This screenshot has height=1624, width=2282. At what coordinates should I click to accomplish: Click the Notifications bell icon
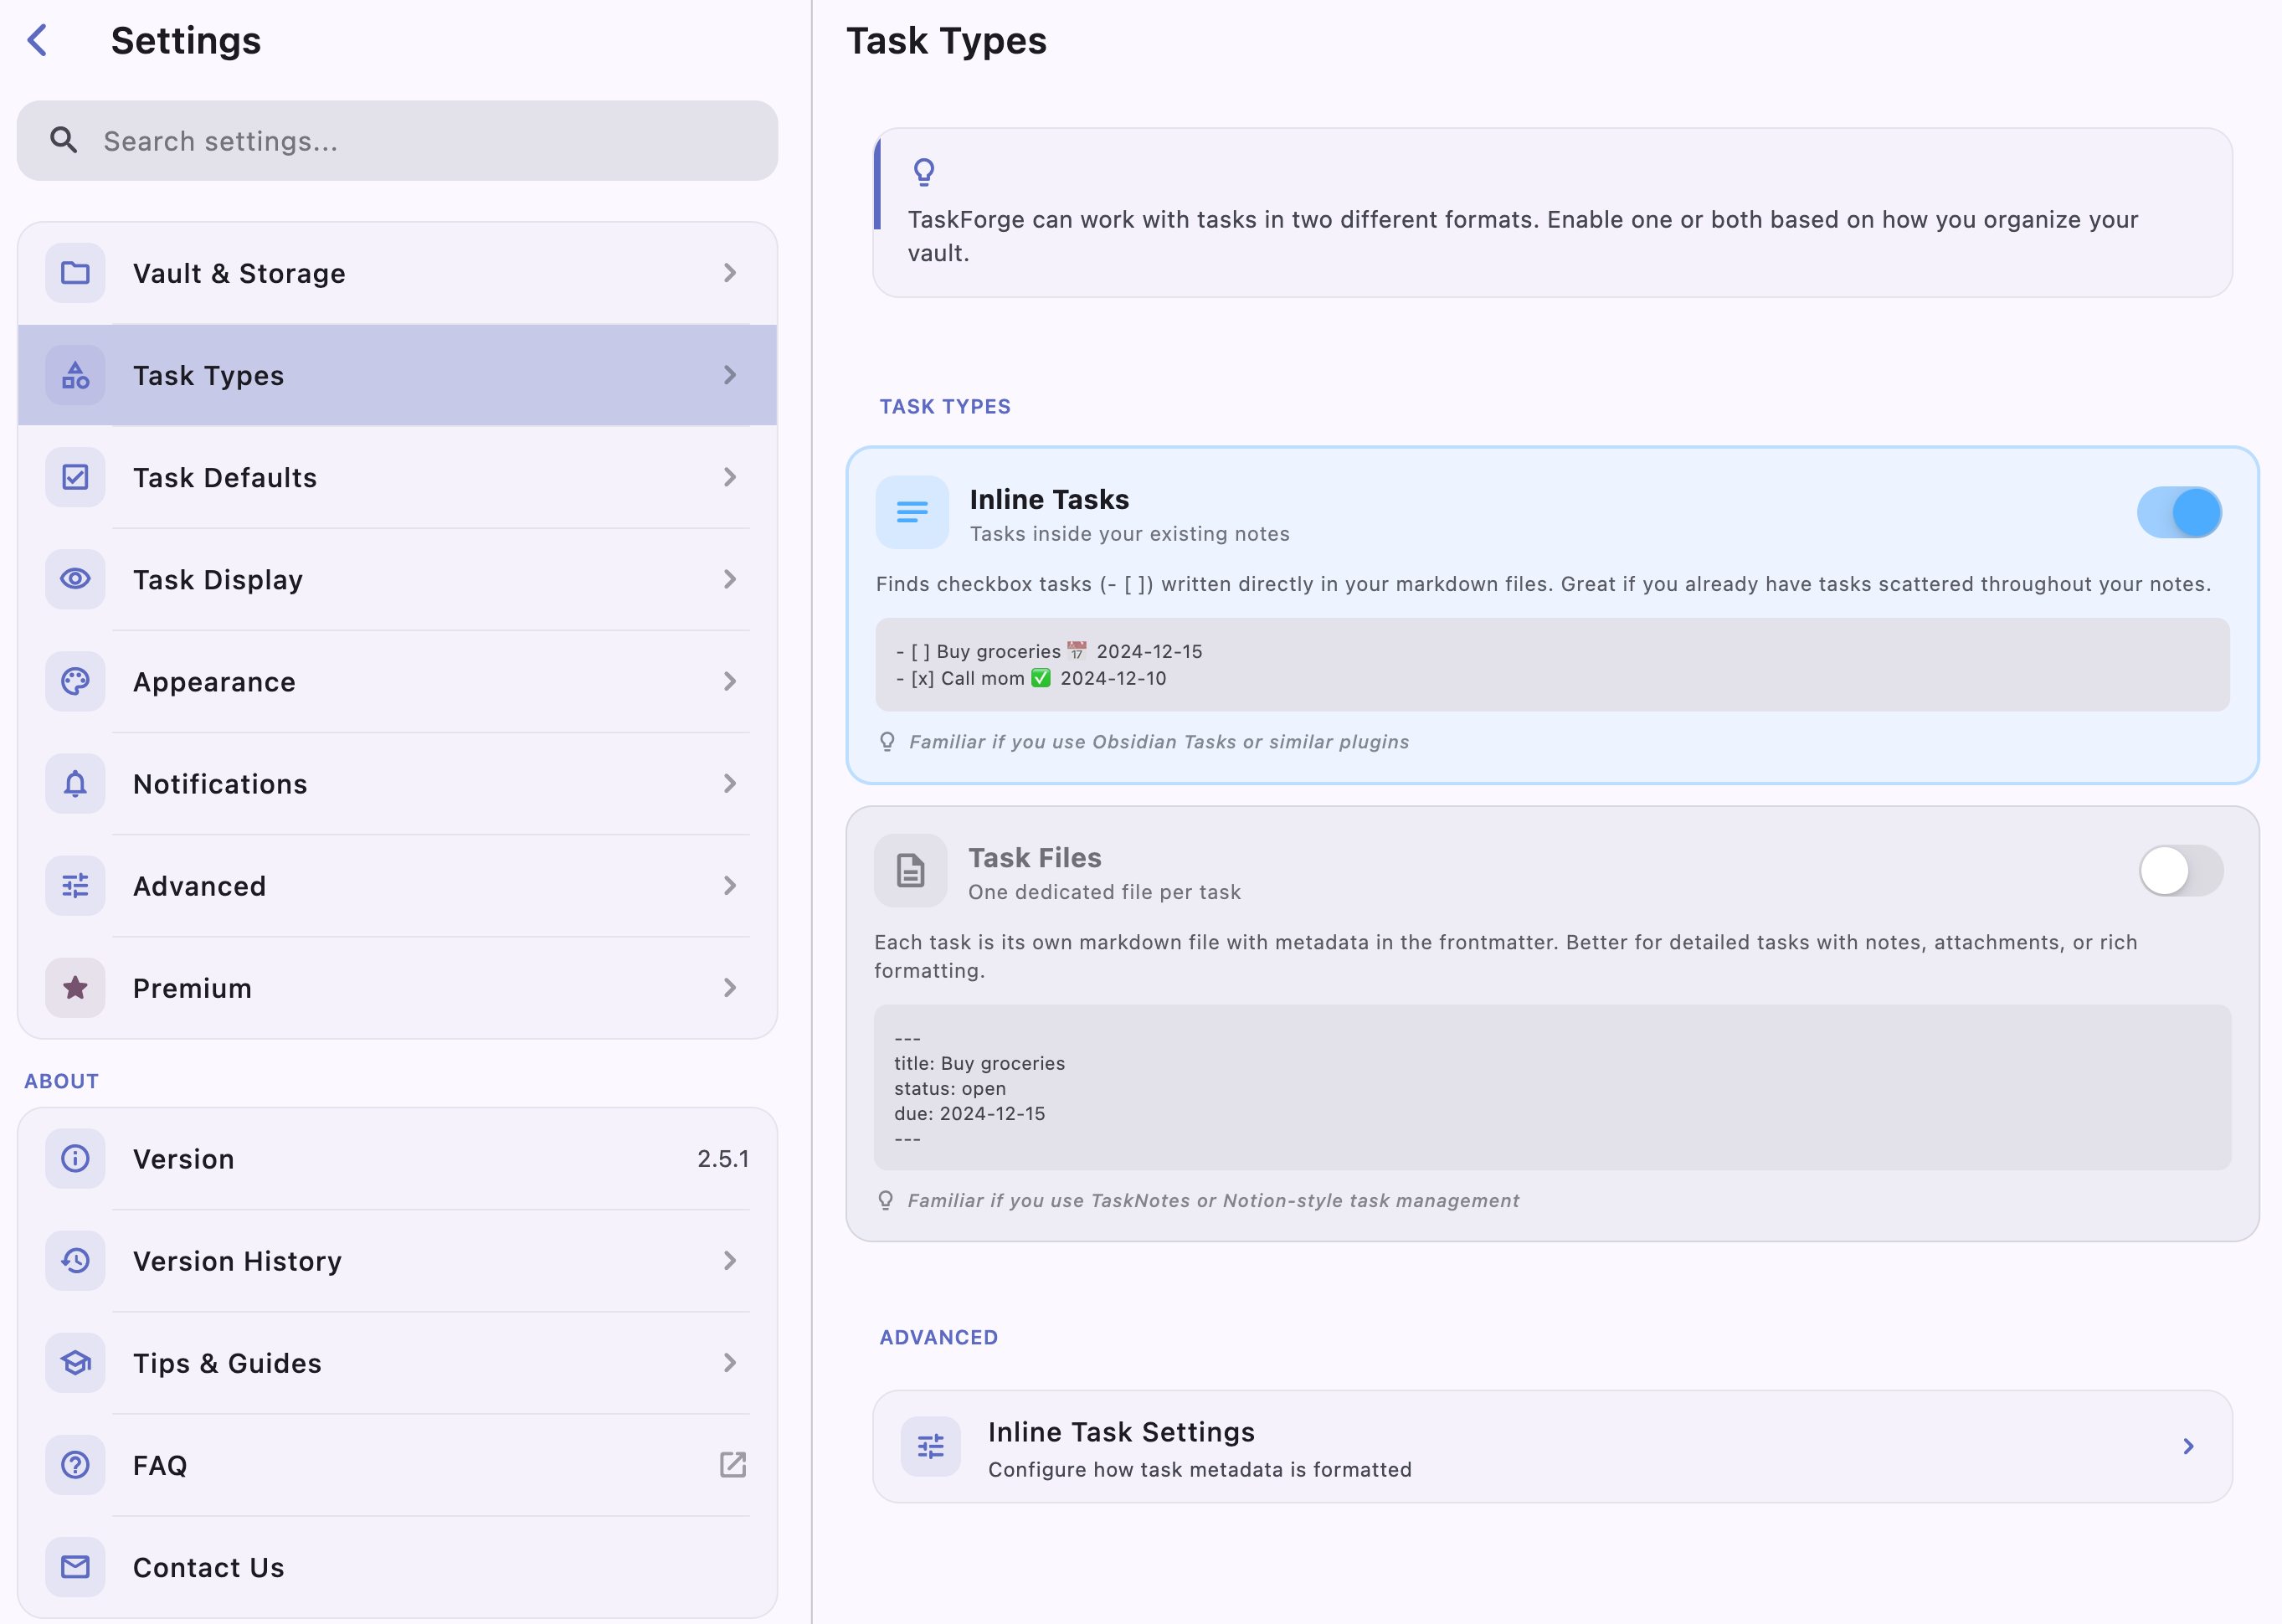pos(75,784)
